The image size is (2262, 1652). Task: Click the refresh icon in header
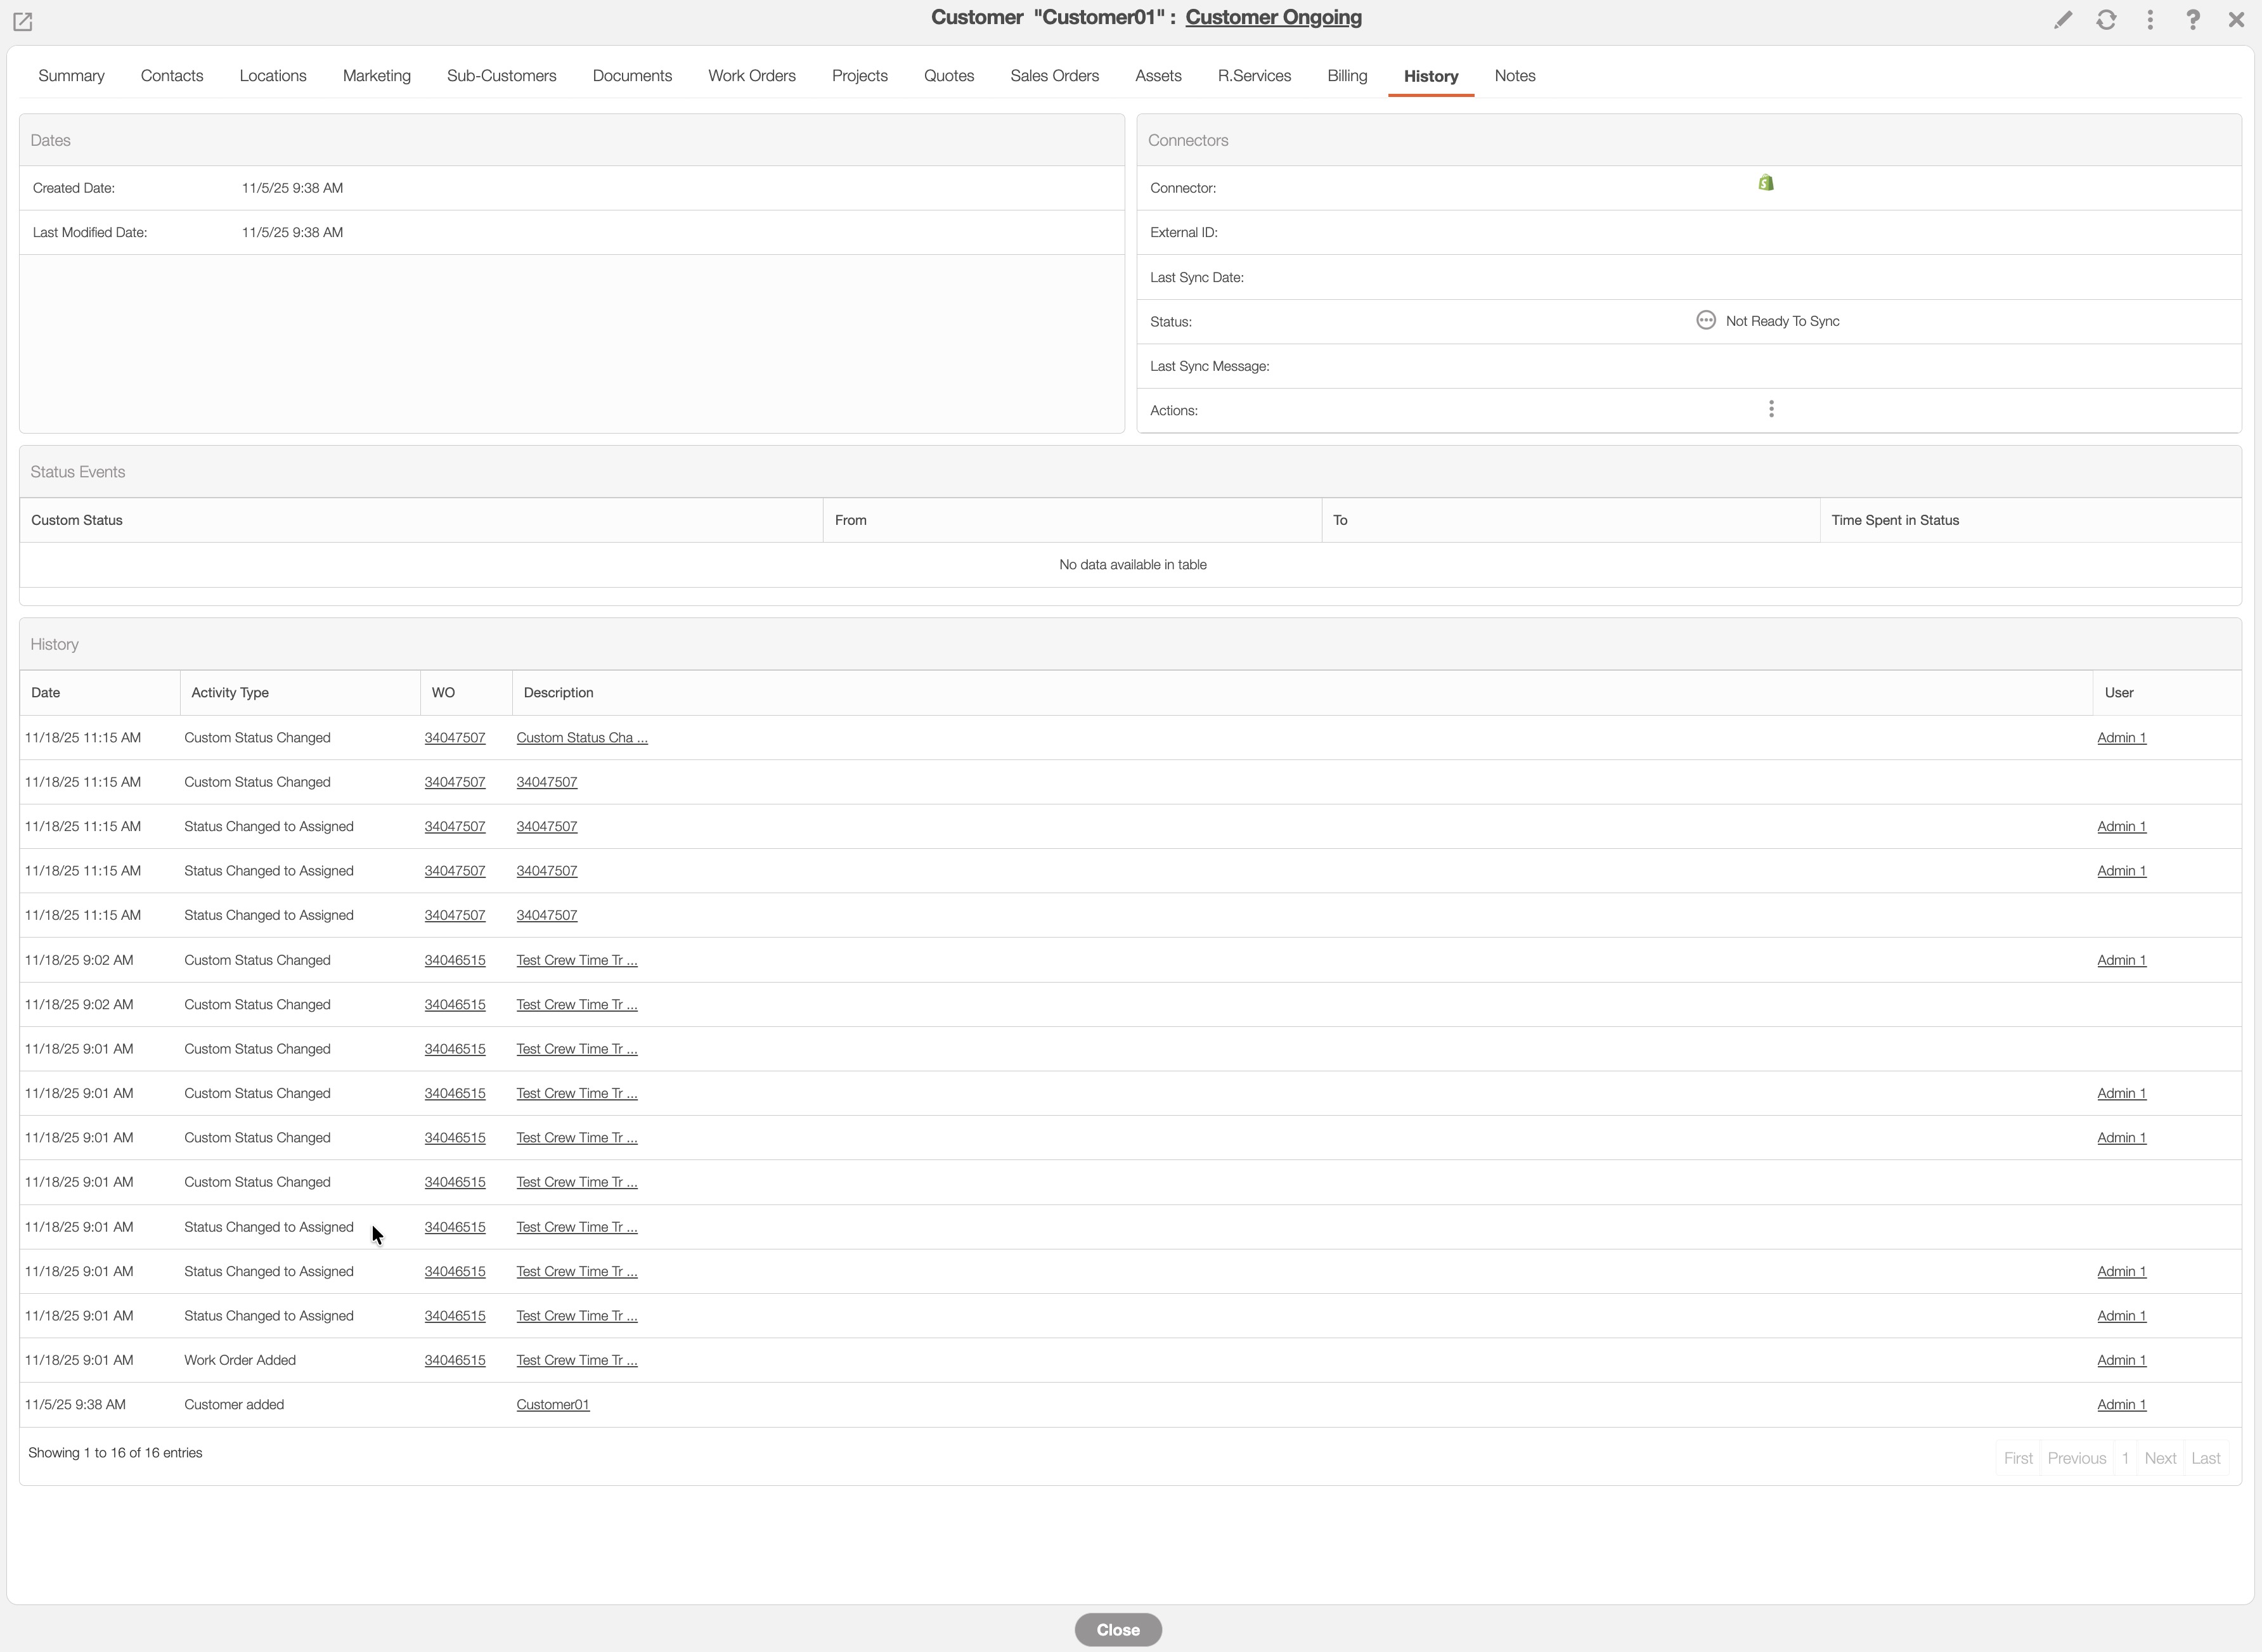(2106, 20)
